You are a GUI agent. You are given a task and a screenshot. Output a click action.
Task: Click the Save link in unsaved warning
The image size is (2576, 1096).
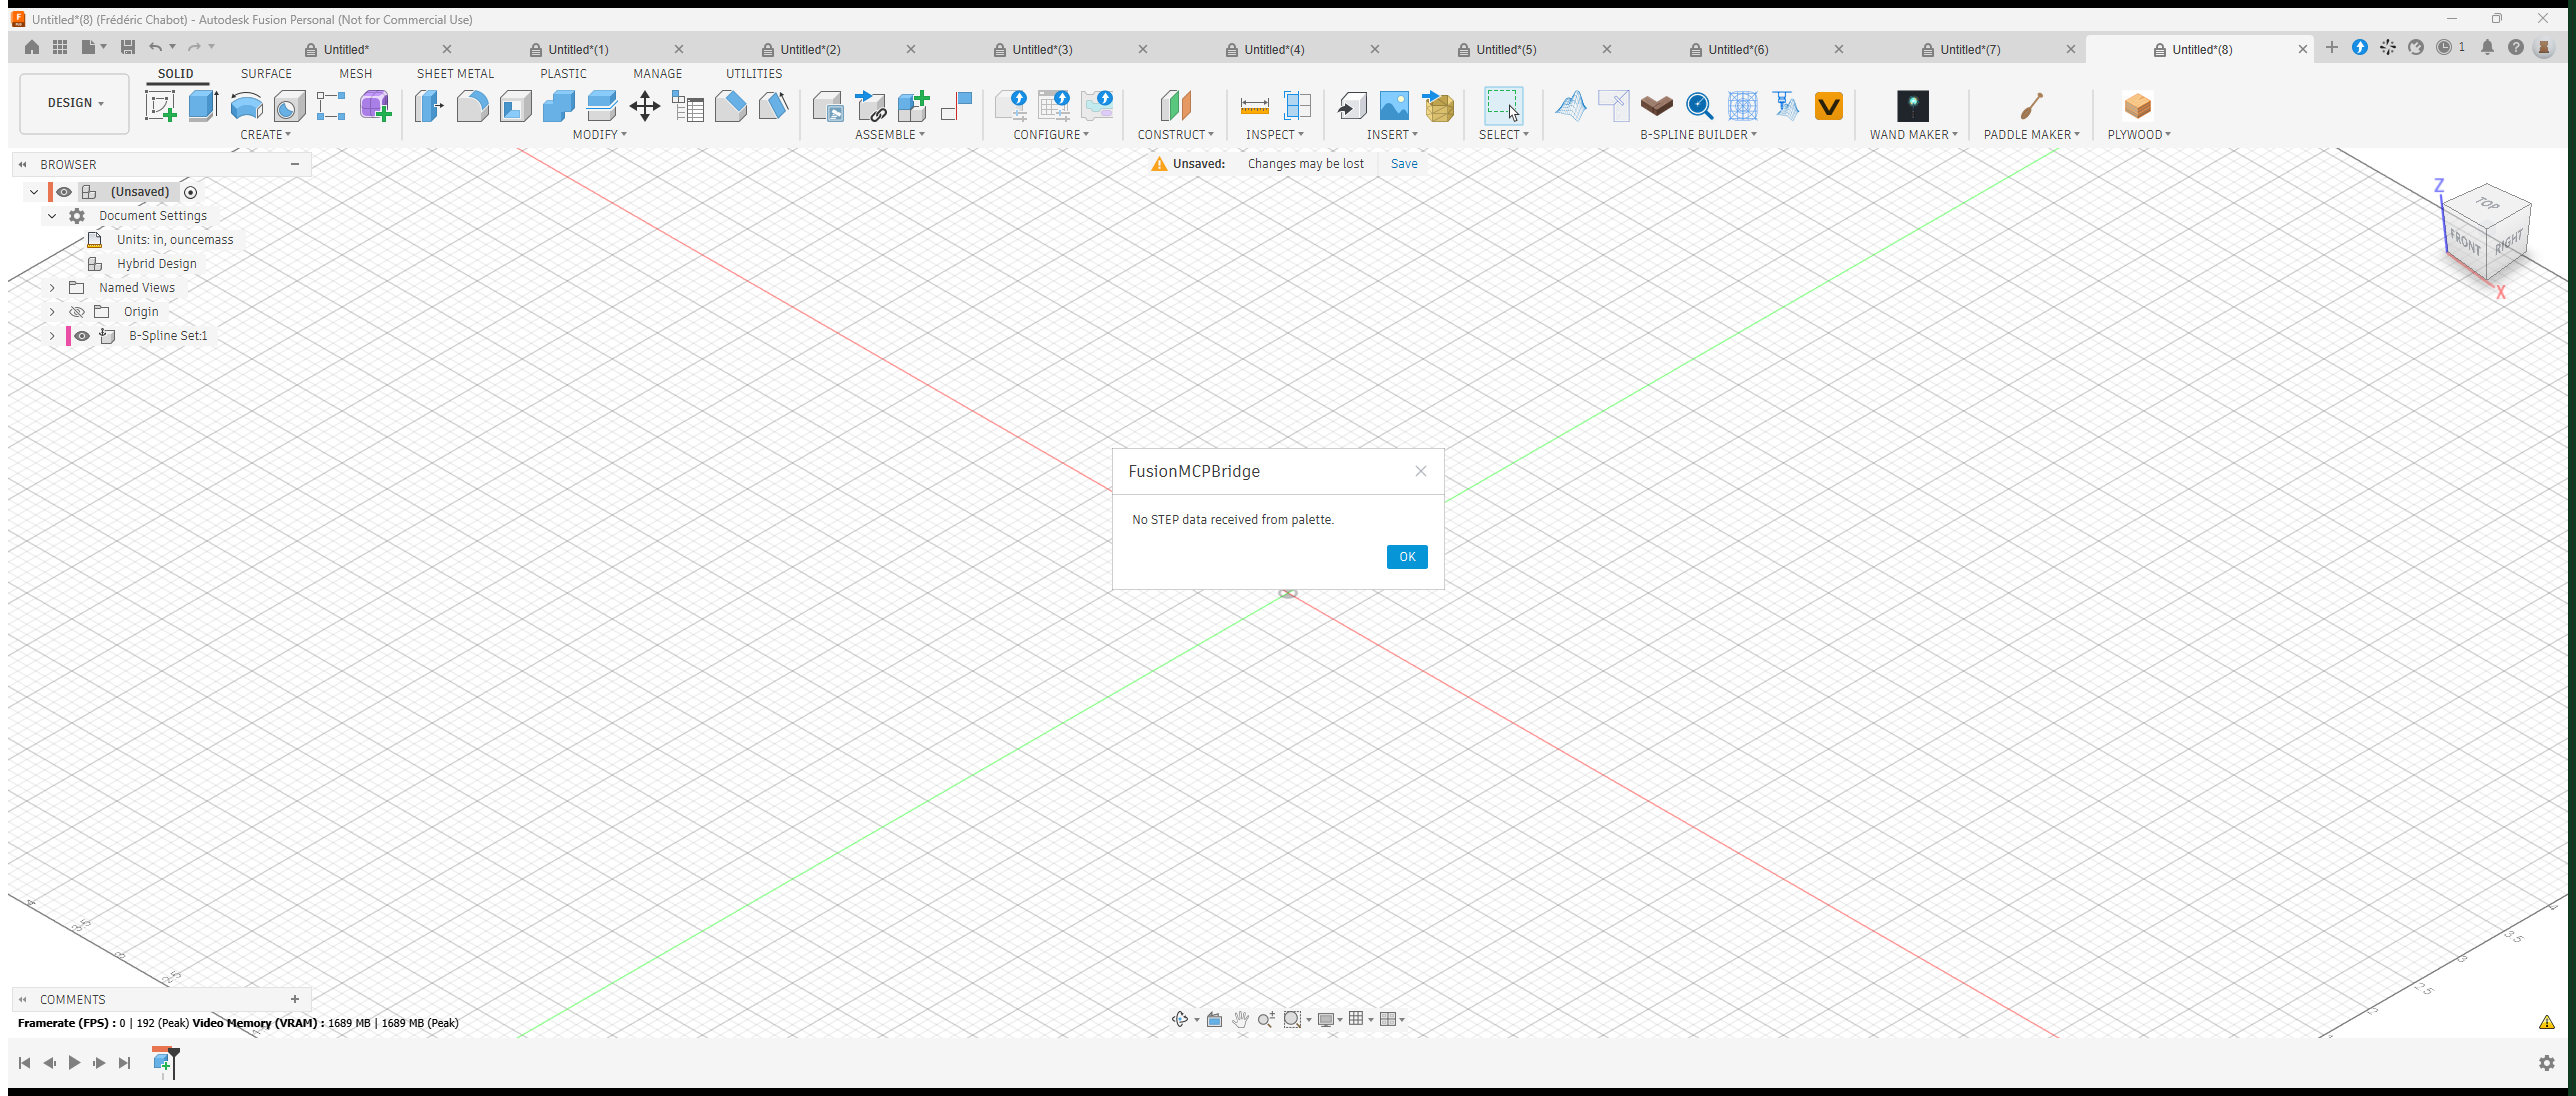coord(1404,164)
